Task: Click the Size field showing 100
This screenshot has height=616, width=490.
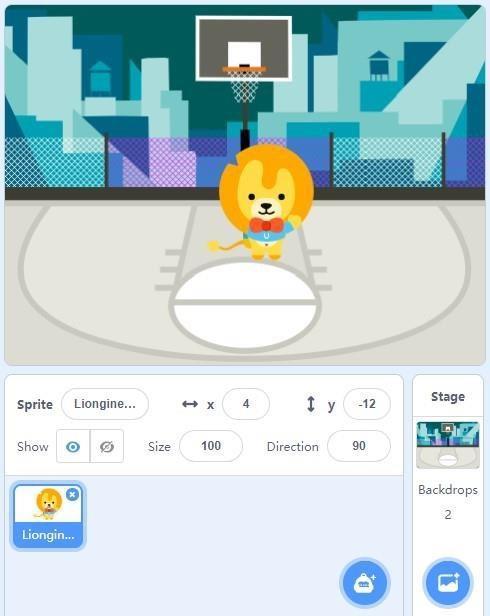Action: [x=211, y=446]
